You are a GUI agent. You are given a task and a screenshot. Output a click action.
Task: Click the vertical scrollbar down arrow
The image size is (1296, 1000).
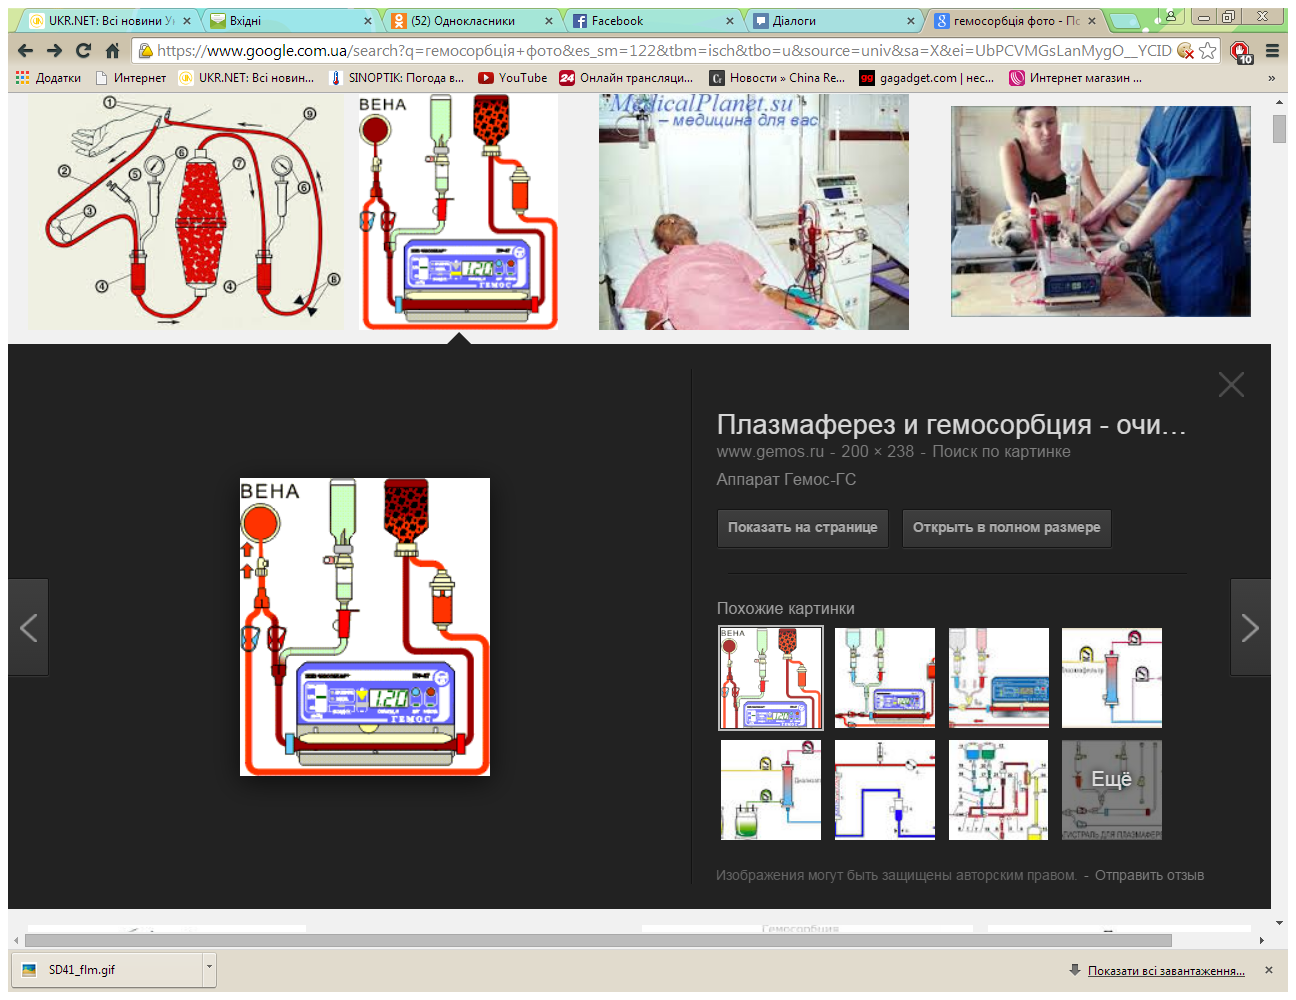[1280, 923]
